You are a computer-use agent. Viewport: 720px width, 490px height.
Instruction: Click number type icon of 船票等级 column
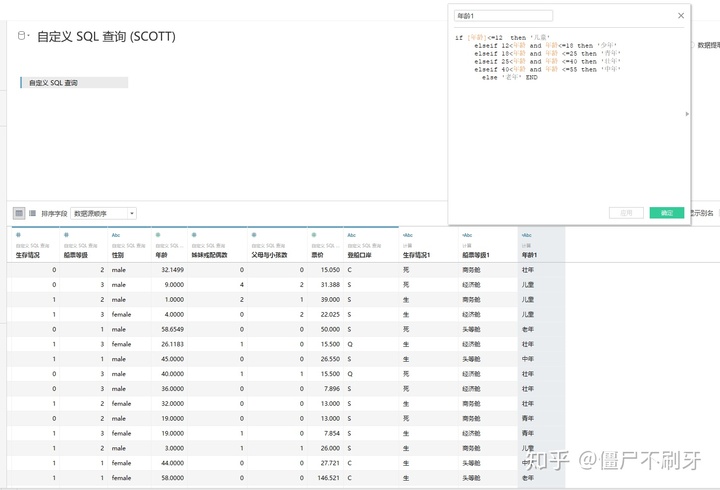pyautogui.click(x=66, y=235)
